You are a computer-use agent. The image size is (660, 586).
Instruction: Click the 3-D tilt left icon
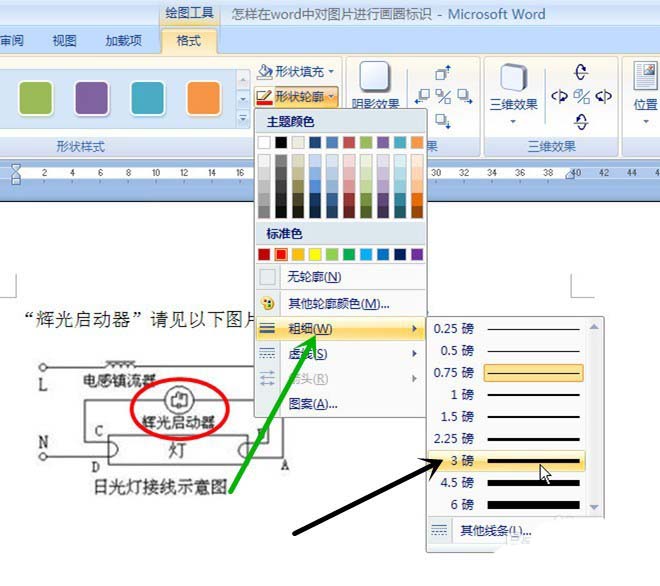pos(559,97)
